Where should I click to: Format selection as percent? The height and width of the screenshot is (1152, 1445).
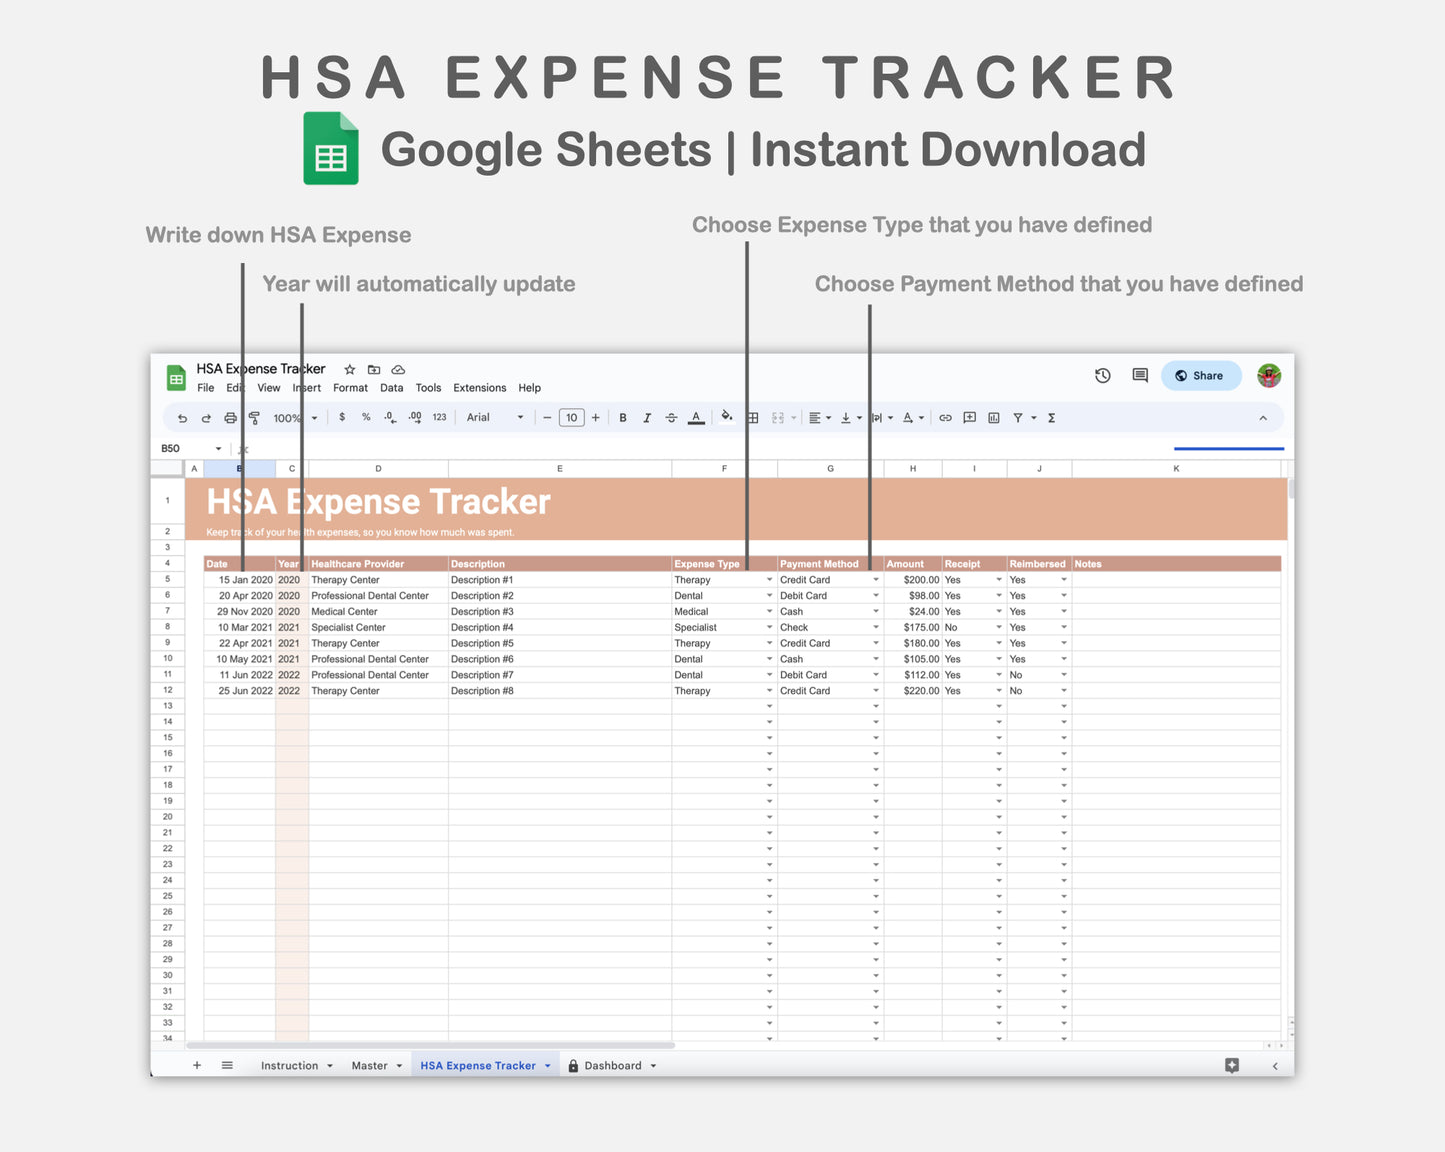[x=366, y=417]
